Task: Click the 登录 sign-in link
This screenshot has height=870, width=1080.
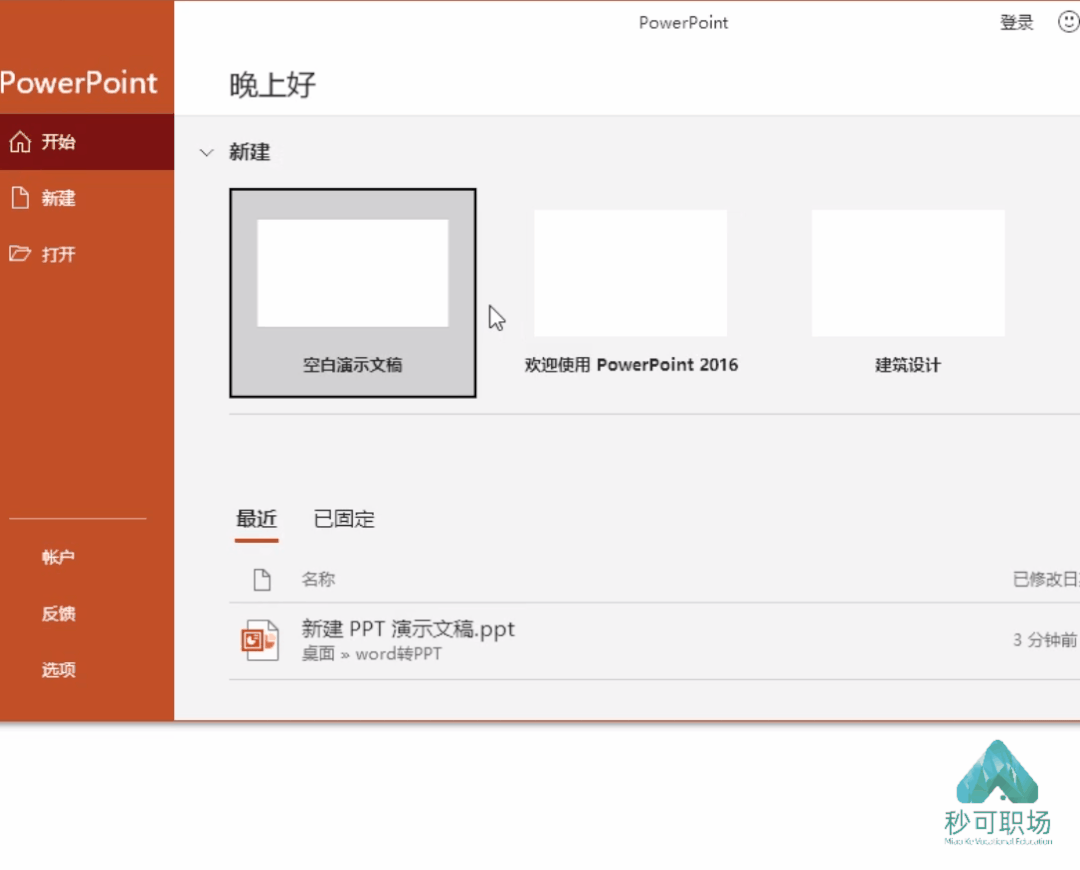Action: pyautogui.click(x=1016, y=22)
